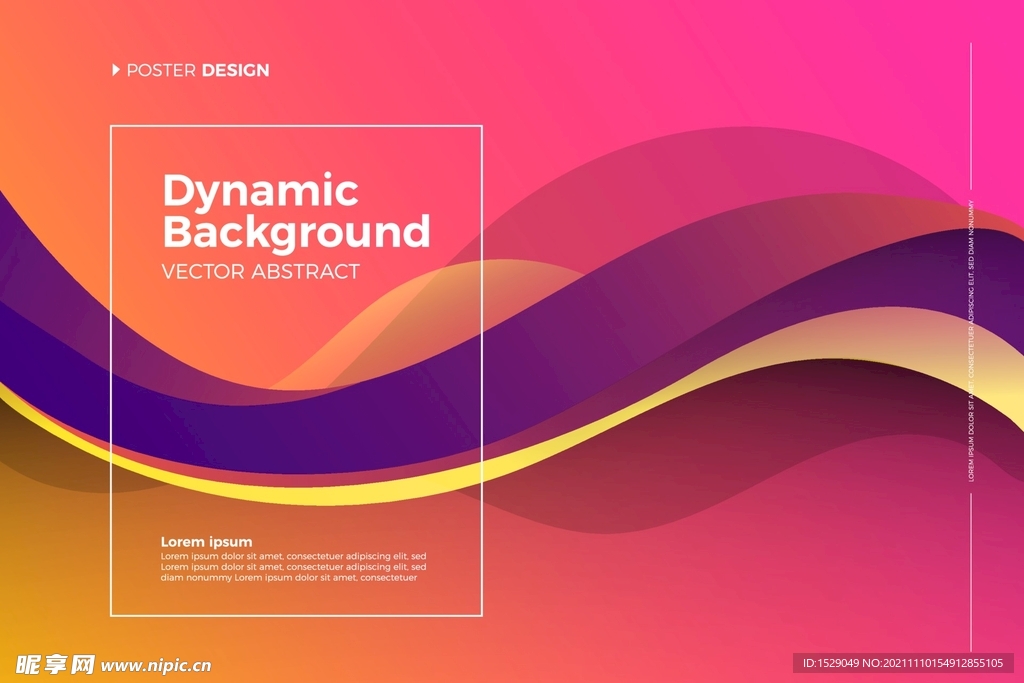
Task: Open the www.nipic.cn watermark link
Action: (x=156, y=665)
